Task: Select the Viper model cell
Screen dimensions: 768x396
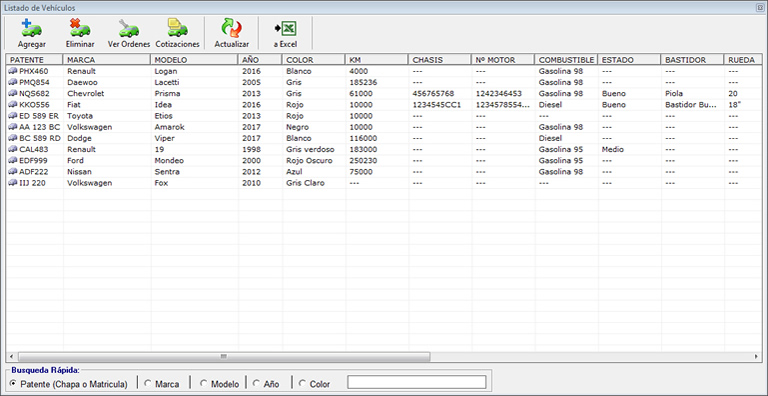Action: (x=164, y=138)
